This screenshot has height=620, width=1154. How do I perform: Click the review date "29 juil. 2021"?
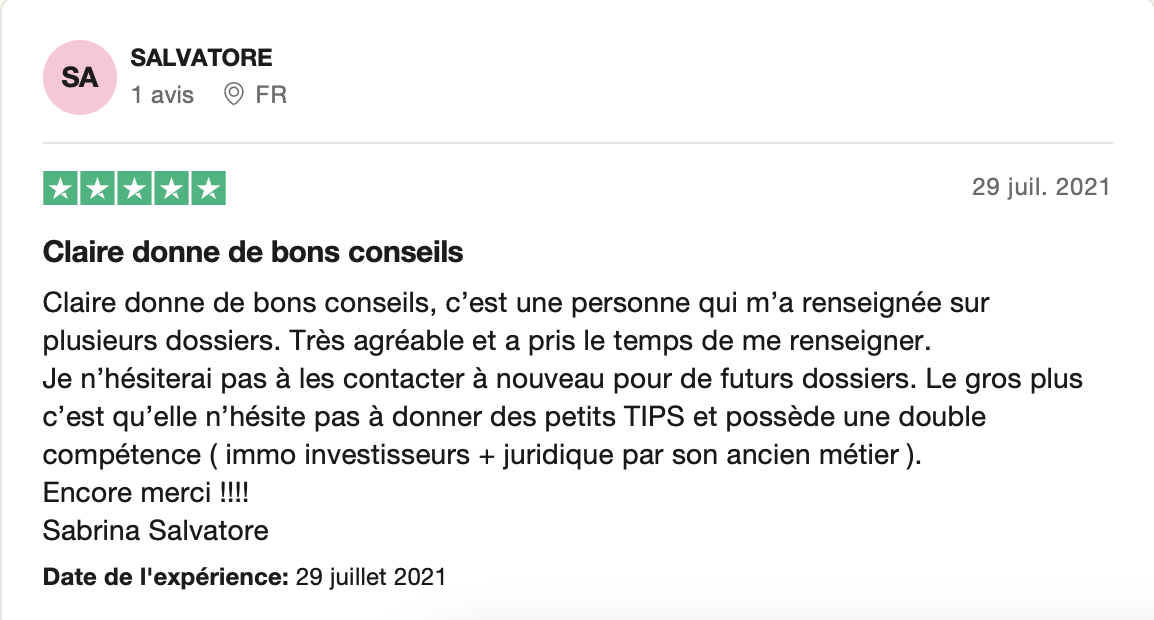point(1040,188)
